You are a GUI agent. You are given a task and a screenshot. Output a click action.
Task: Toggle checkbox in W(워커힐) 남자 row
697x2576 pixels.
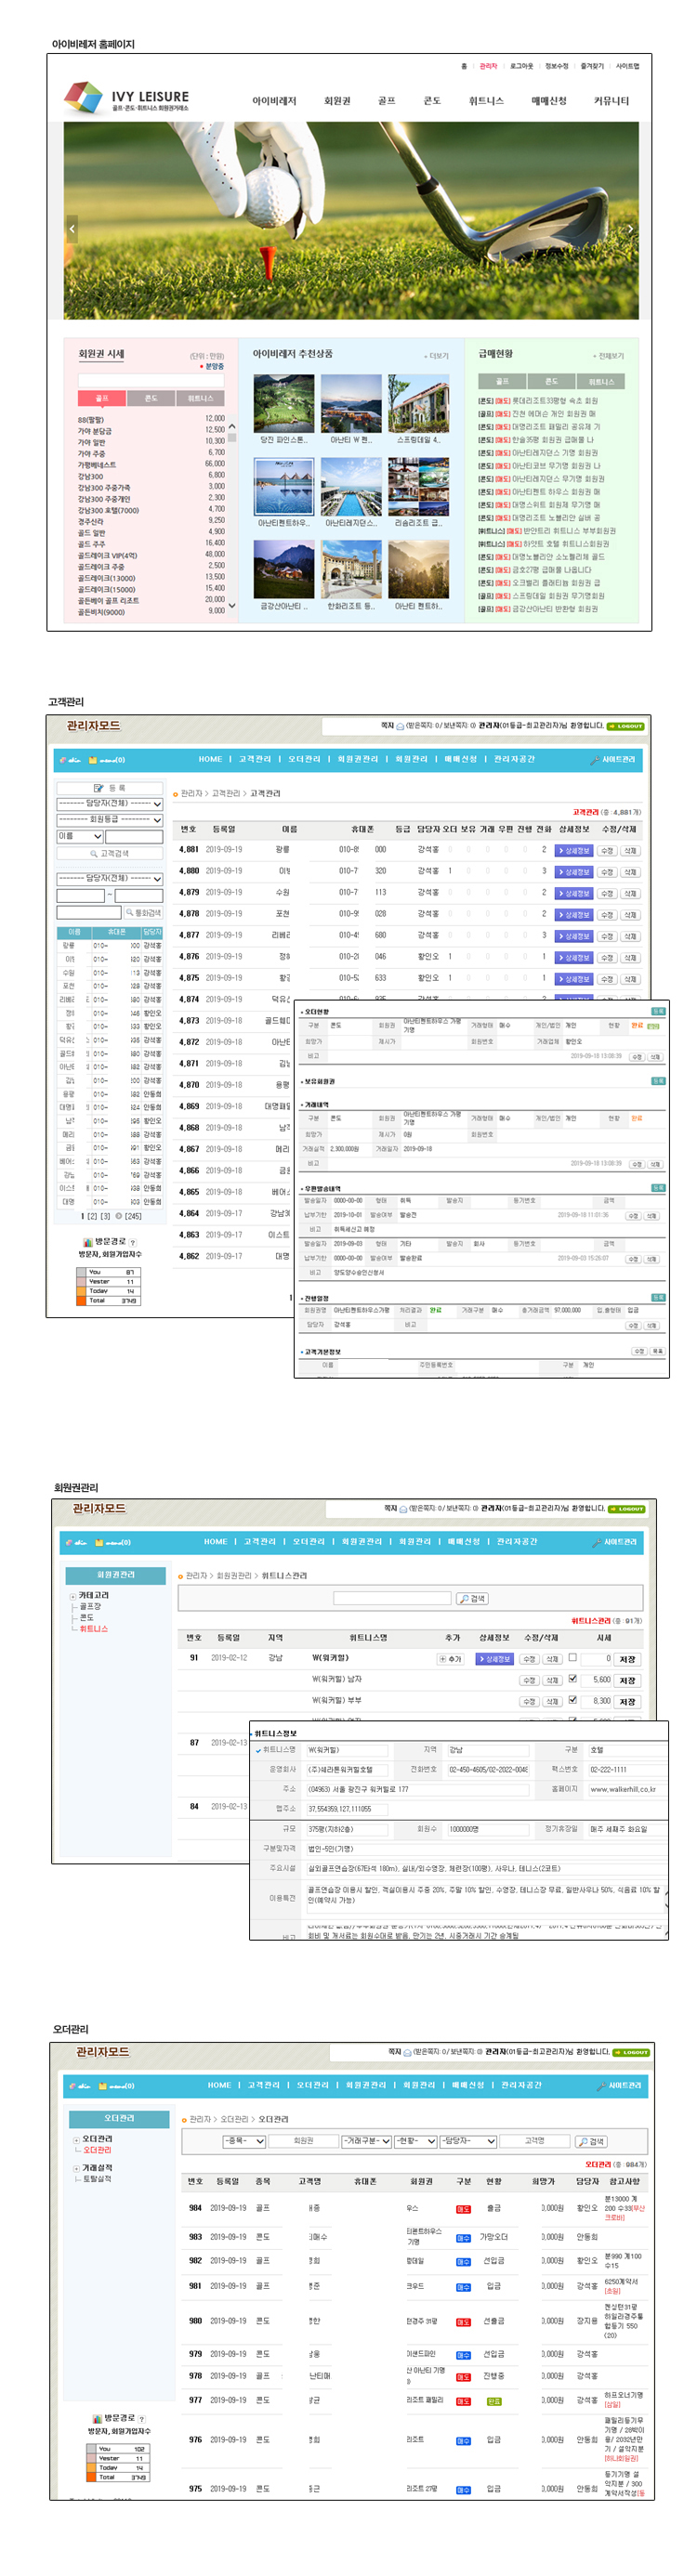click(x=572, y=1679)
